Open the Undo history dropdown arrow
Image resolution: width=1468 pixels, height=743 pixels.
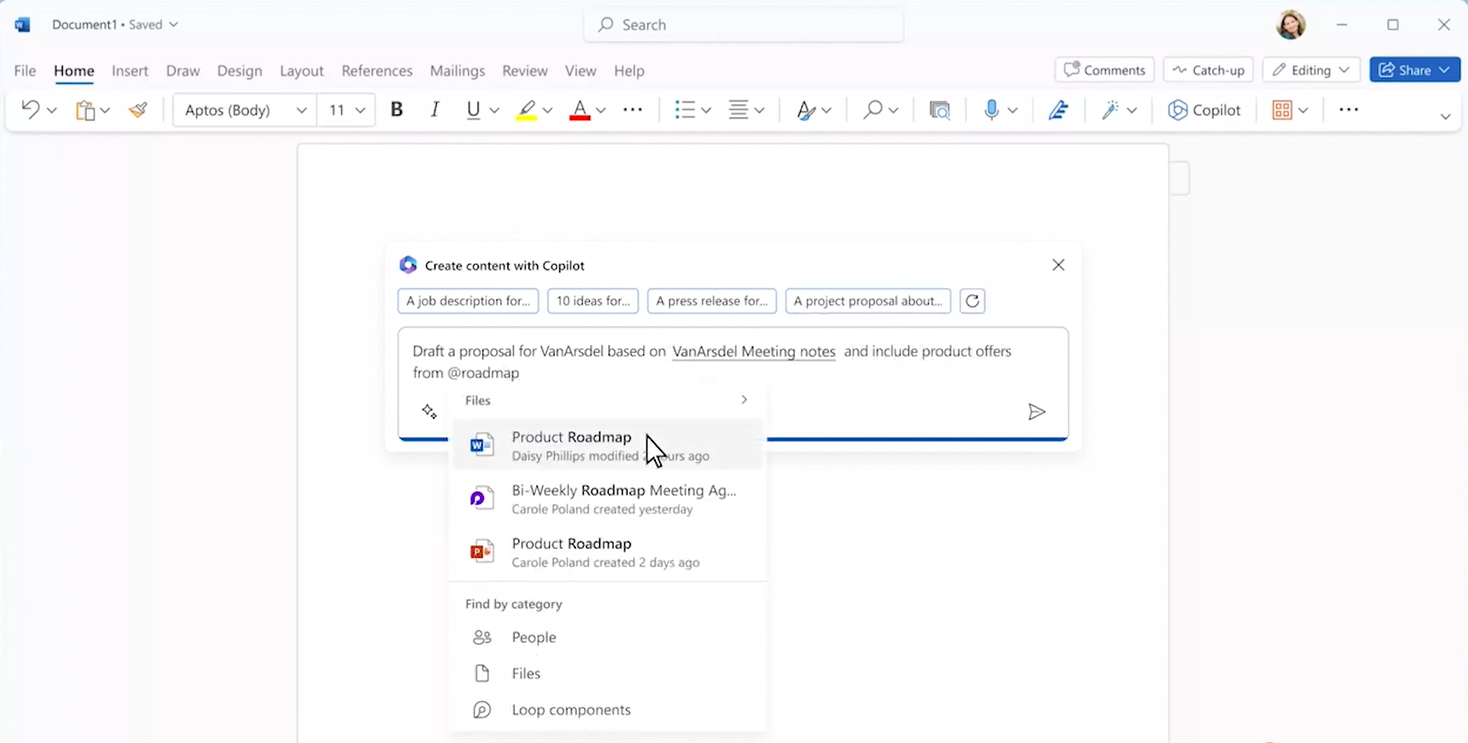coord(52,110)
